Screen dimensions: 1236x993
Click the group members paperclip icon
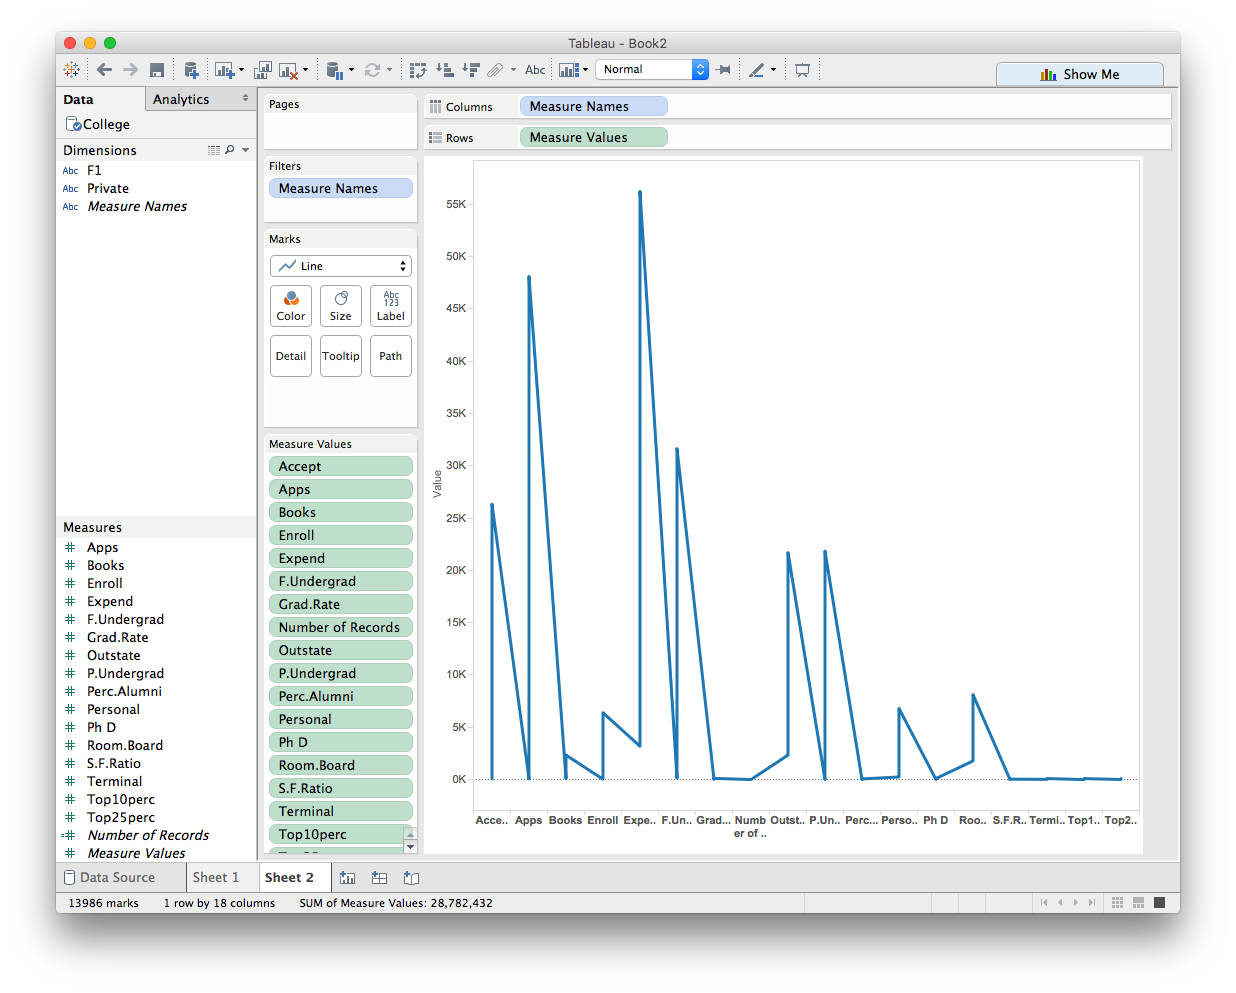point(495,70)
